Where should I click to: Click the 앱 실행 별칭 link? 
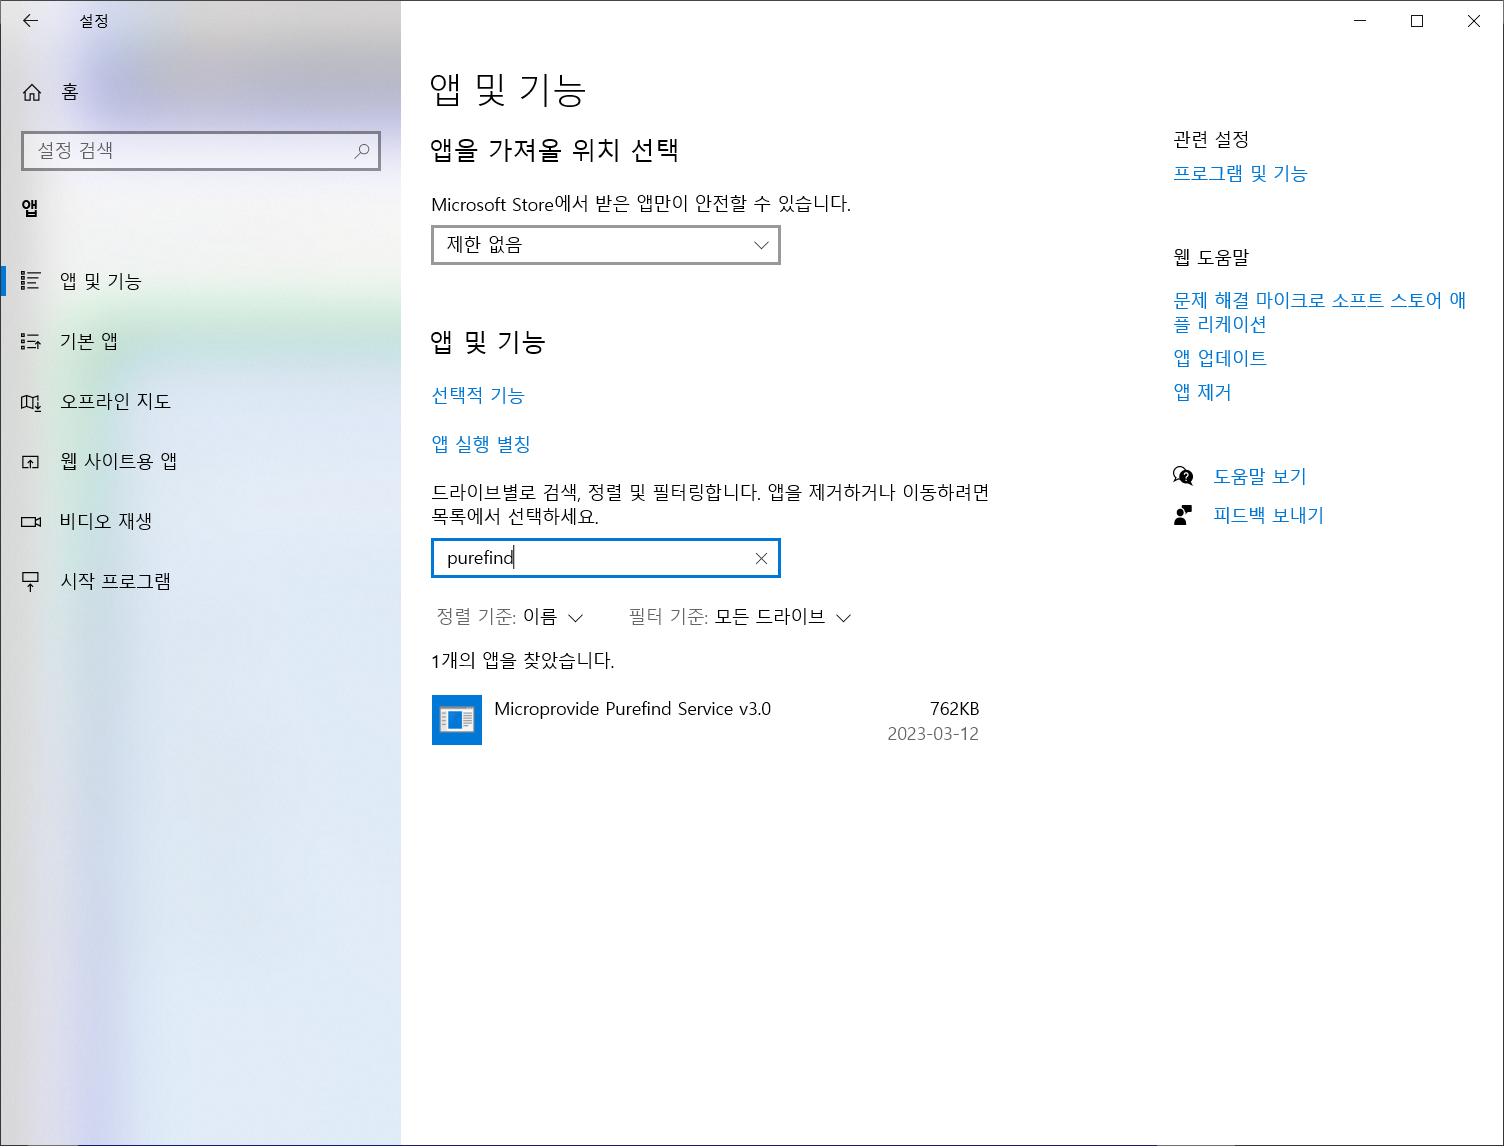(481, 444)
